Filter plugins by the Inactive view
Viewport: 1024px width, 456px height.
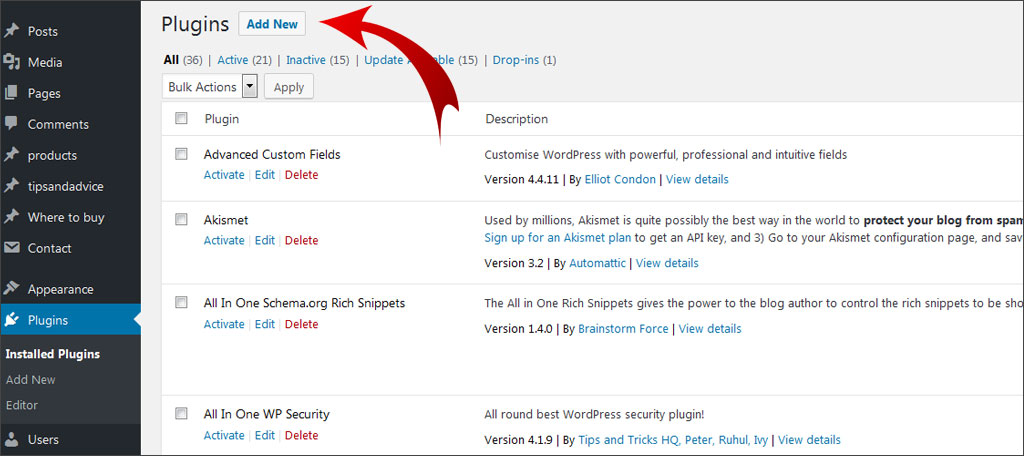click(x=305, y=60)
